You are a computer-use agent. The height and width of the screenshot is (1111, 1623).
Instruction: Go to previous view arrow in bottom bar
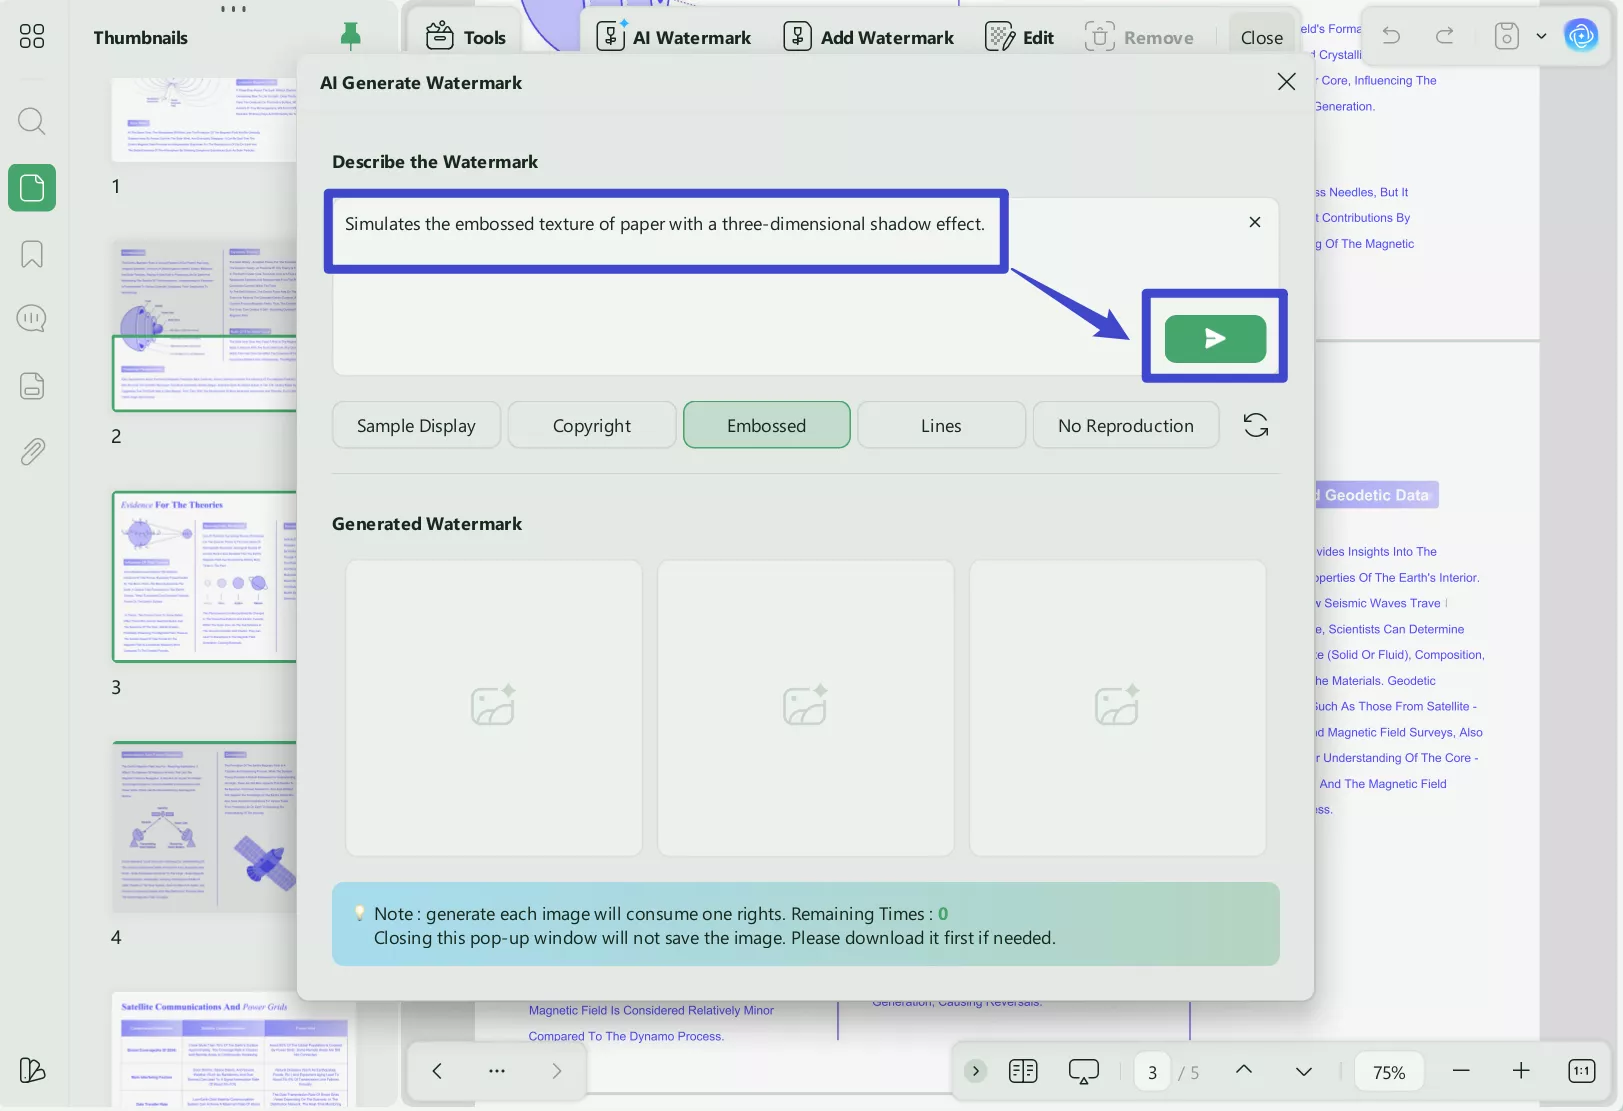tap(437, 1071)
